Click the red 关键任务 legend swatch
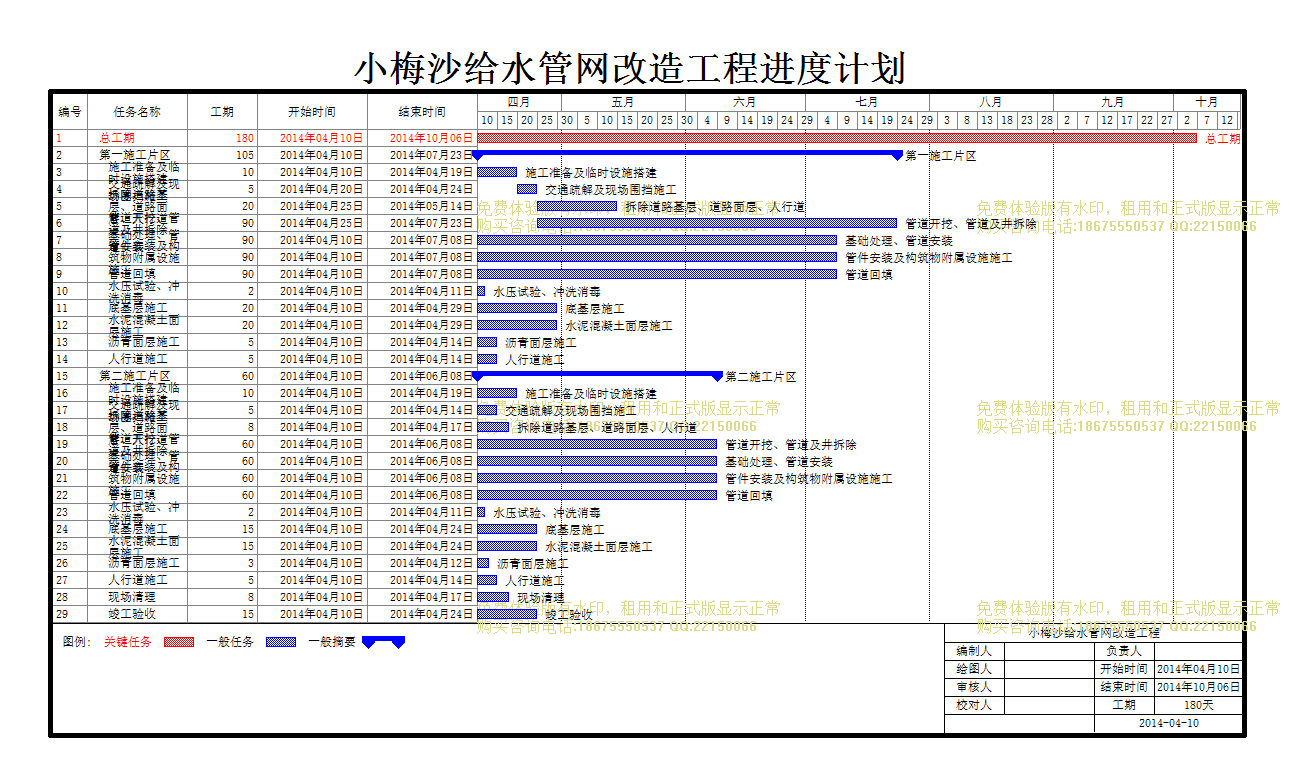The width and height of the screenshot is (1293, 784). [x=178, y=642]
